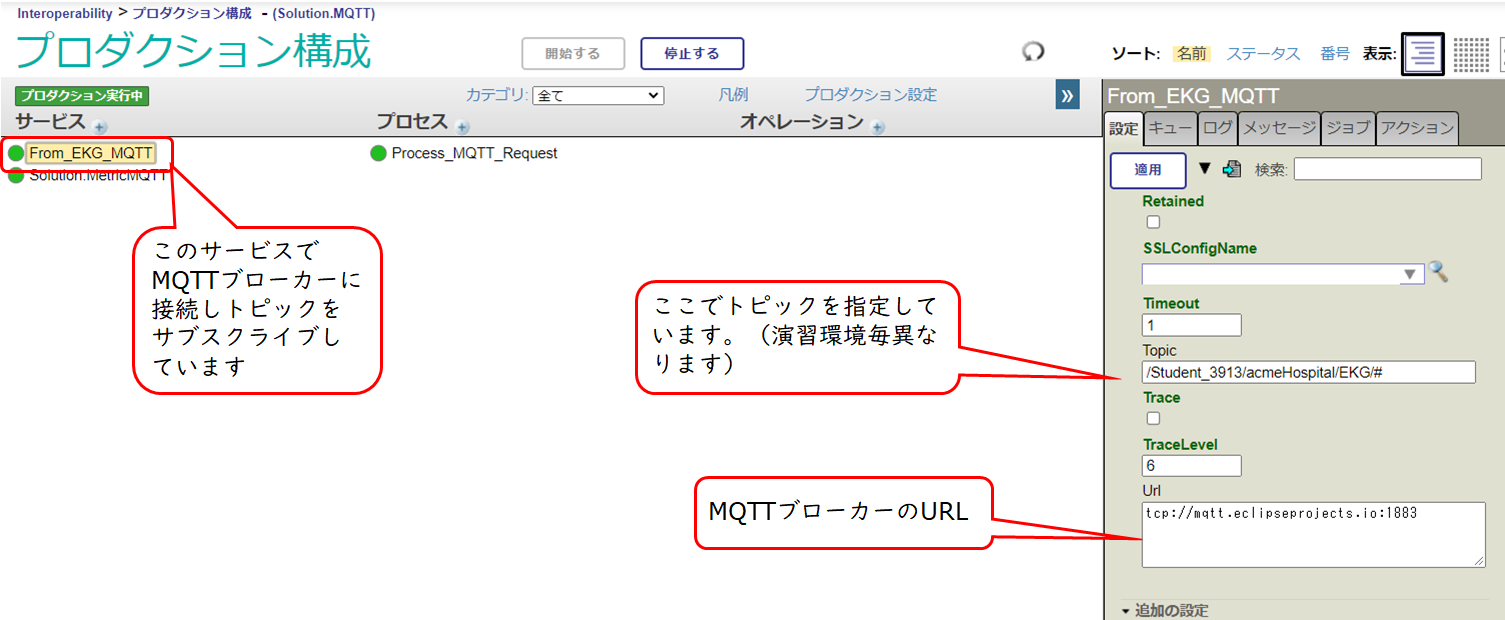This screenshot has height=620, width=1505.
Task: Switch to the ログ tab
Action: (1217, 128)
